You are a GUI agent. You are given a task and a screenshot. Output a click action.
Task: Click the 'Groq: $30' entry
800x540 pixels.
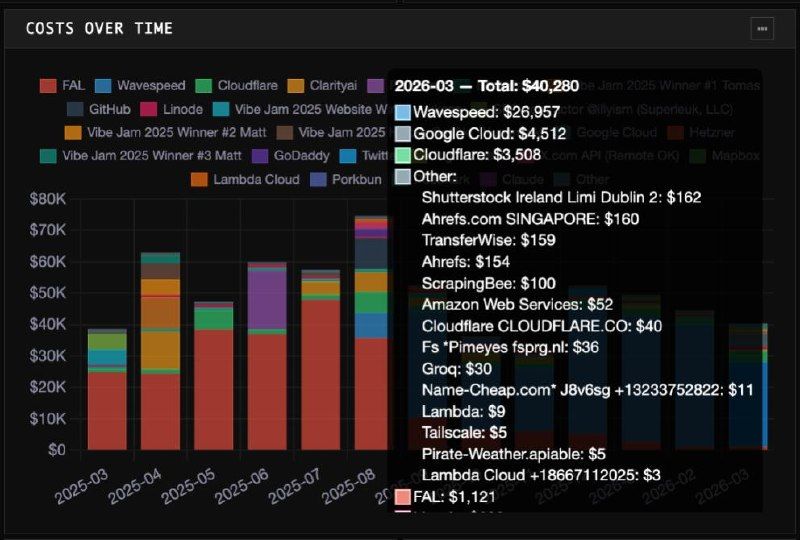coord(457,369)
